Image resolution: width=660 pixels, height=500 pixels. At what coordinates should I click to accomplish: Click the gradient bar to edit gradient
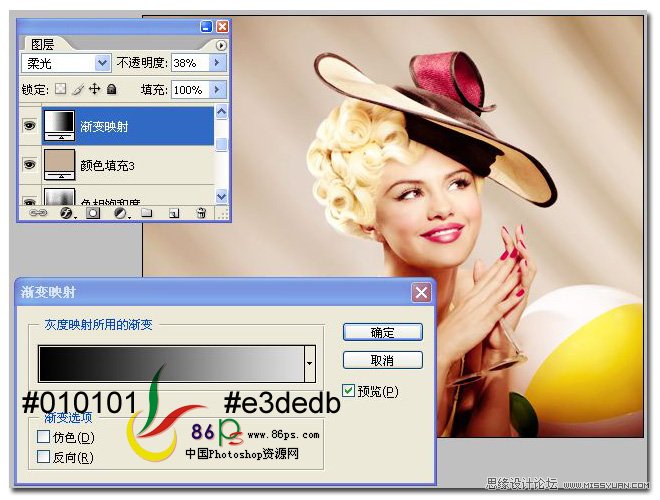point(171,364)
